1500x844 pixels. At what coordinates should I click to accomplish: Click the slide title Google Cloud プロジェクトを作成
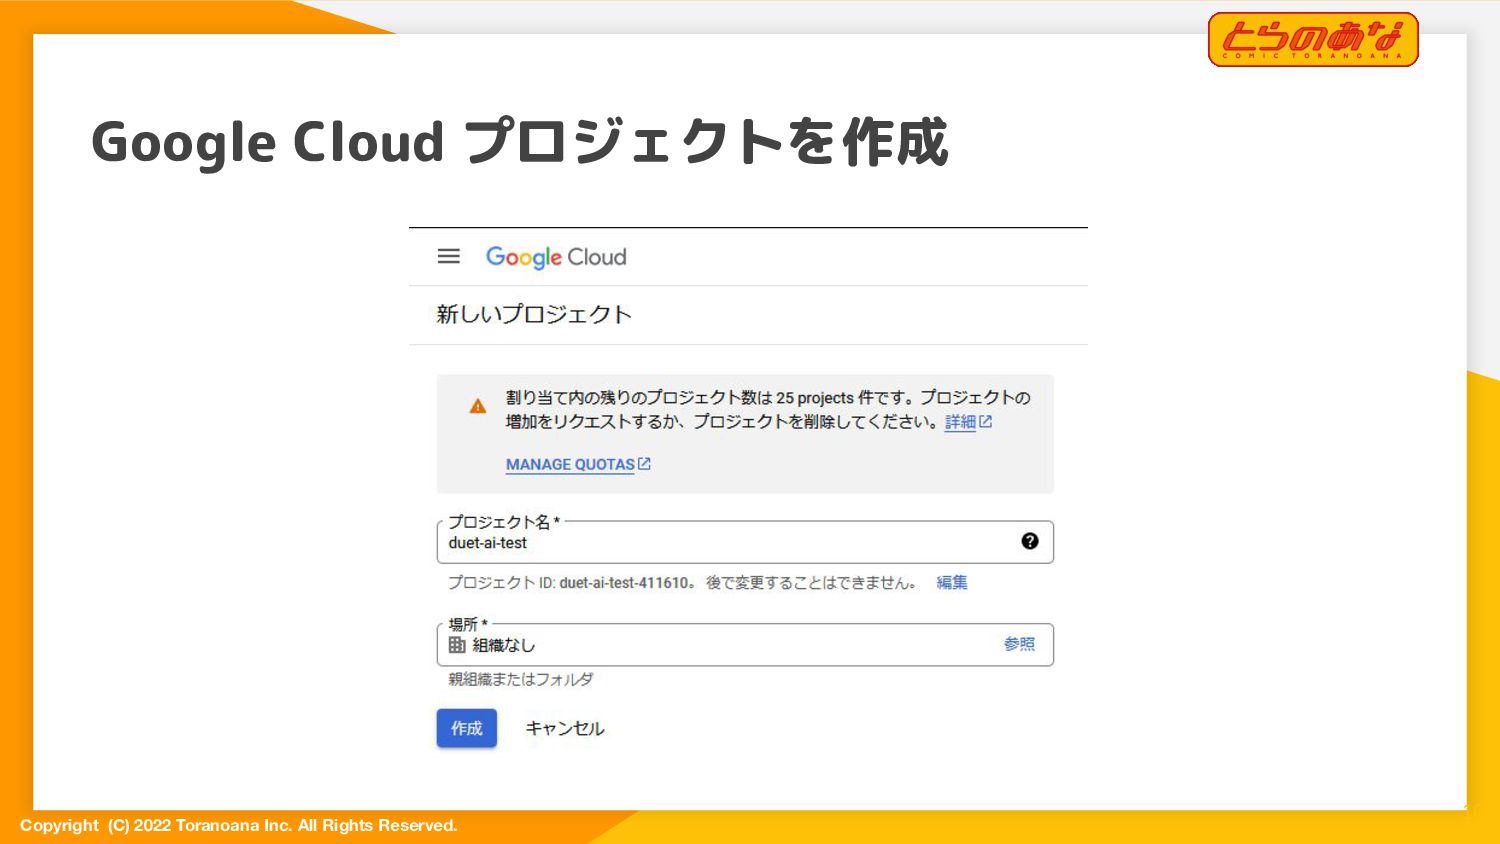click(519, 141)
